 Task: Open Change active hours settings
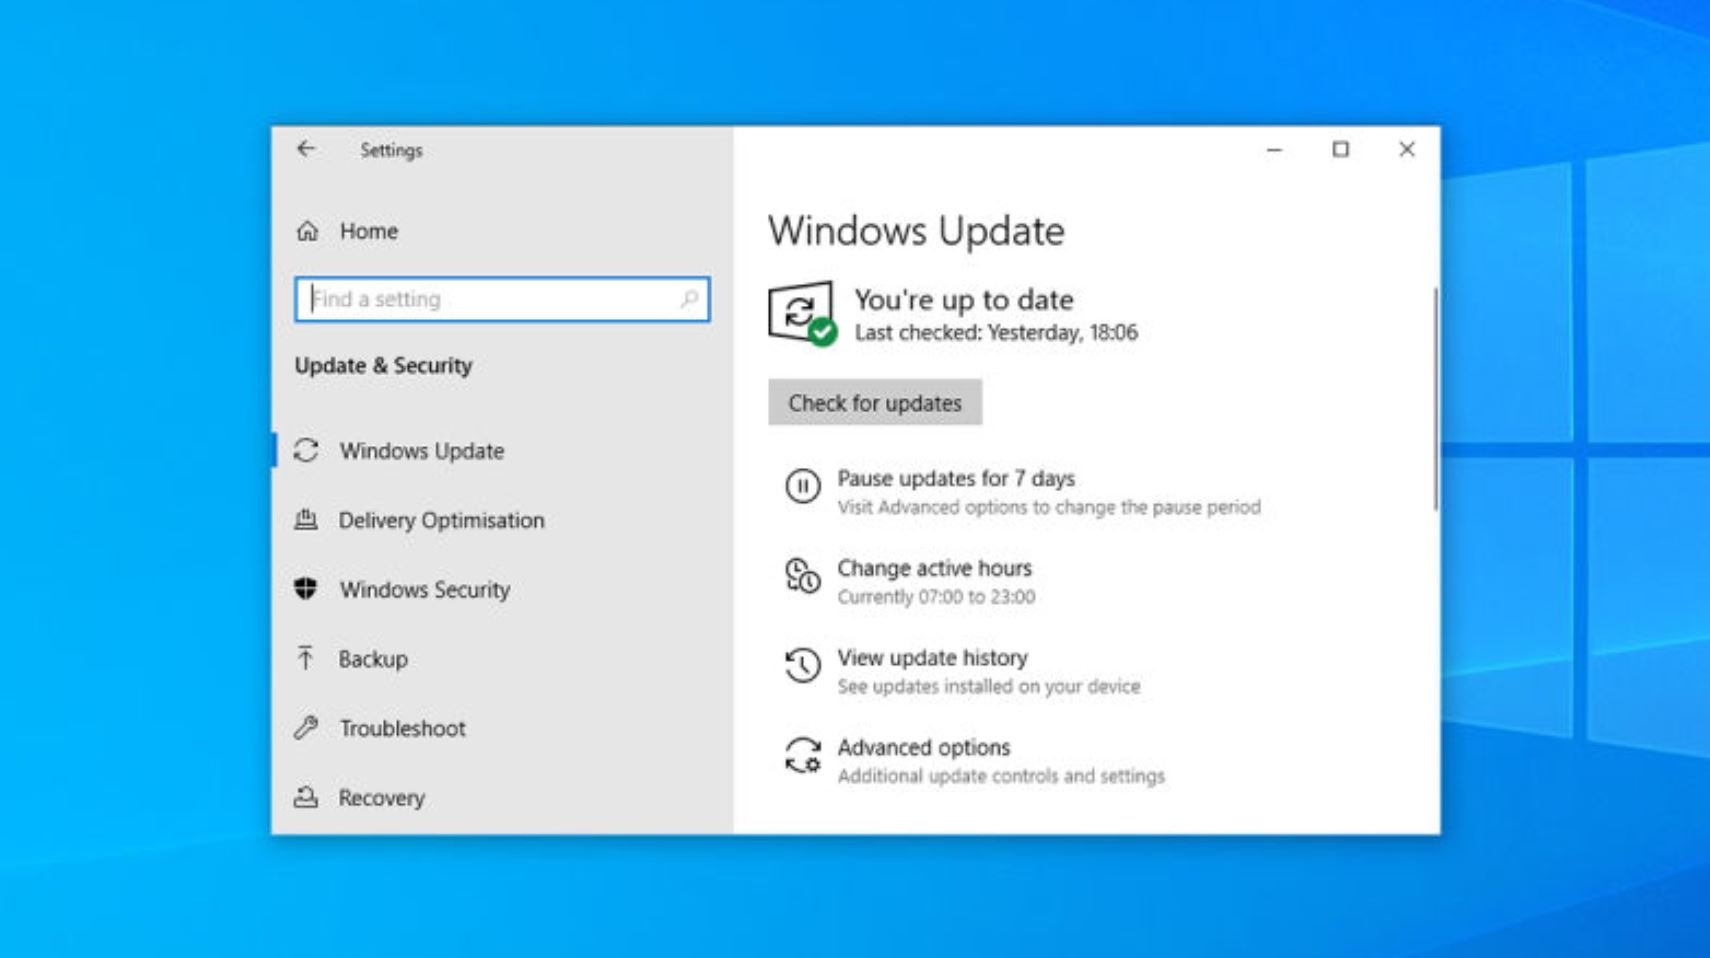coord(934,568)
